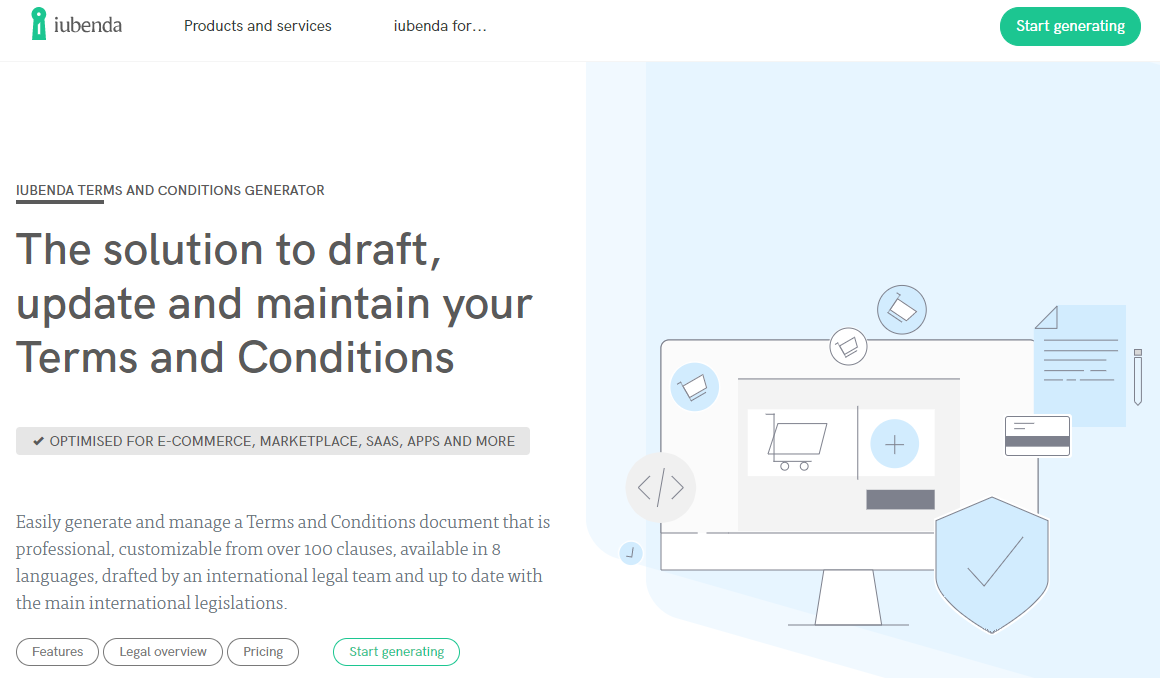Click the code brackets icon in illustration
This screenshot has height=678, width=1160.
coord(661,488)
